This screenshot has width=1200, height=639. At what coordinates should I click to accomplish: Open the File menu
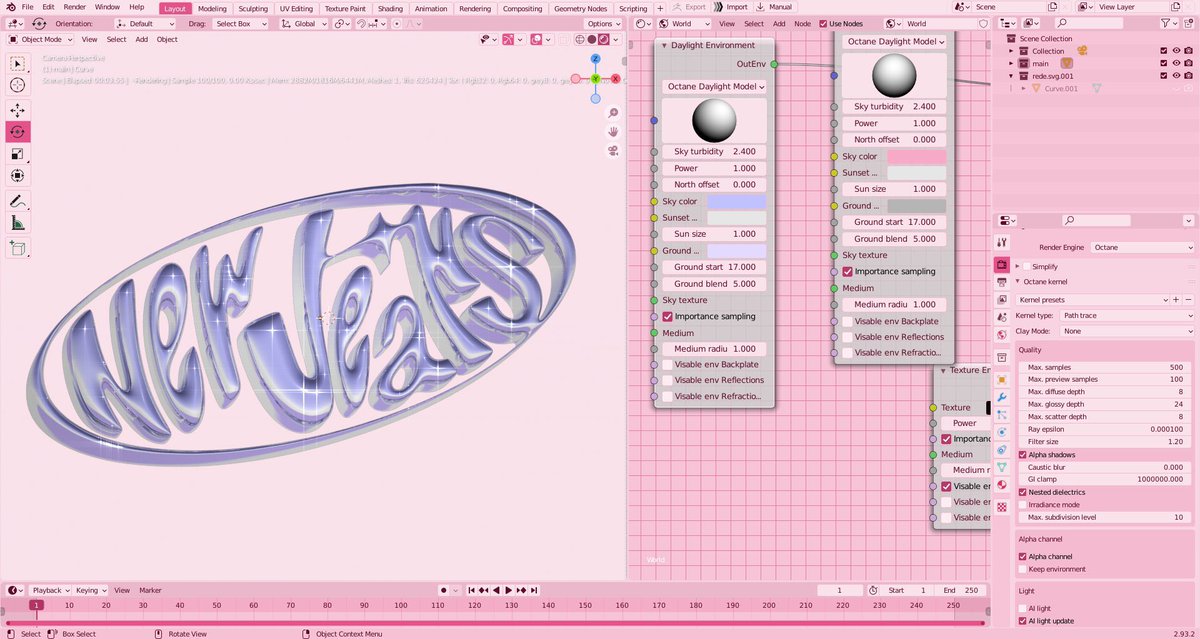(x=27, y=7)
